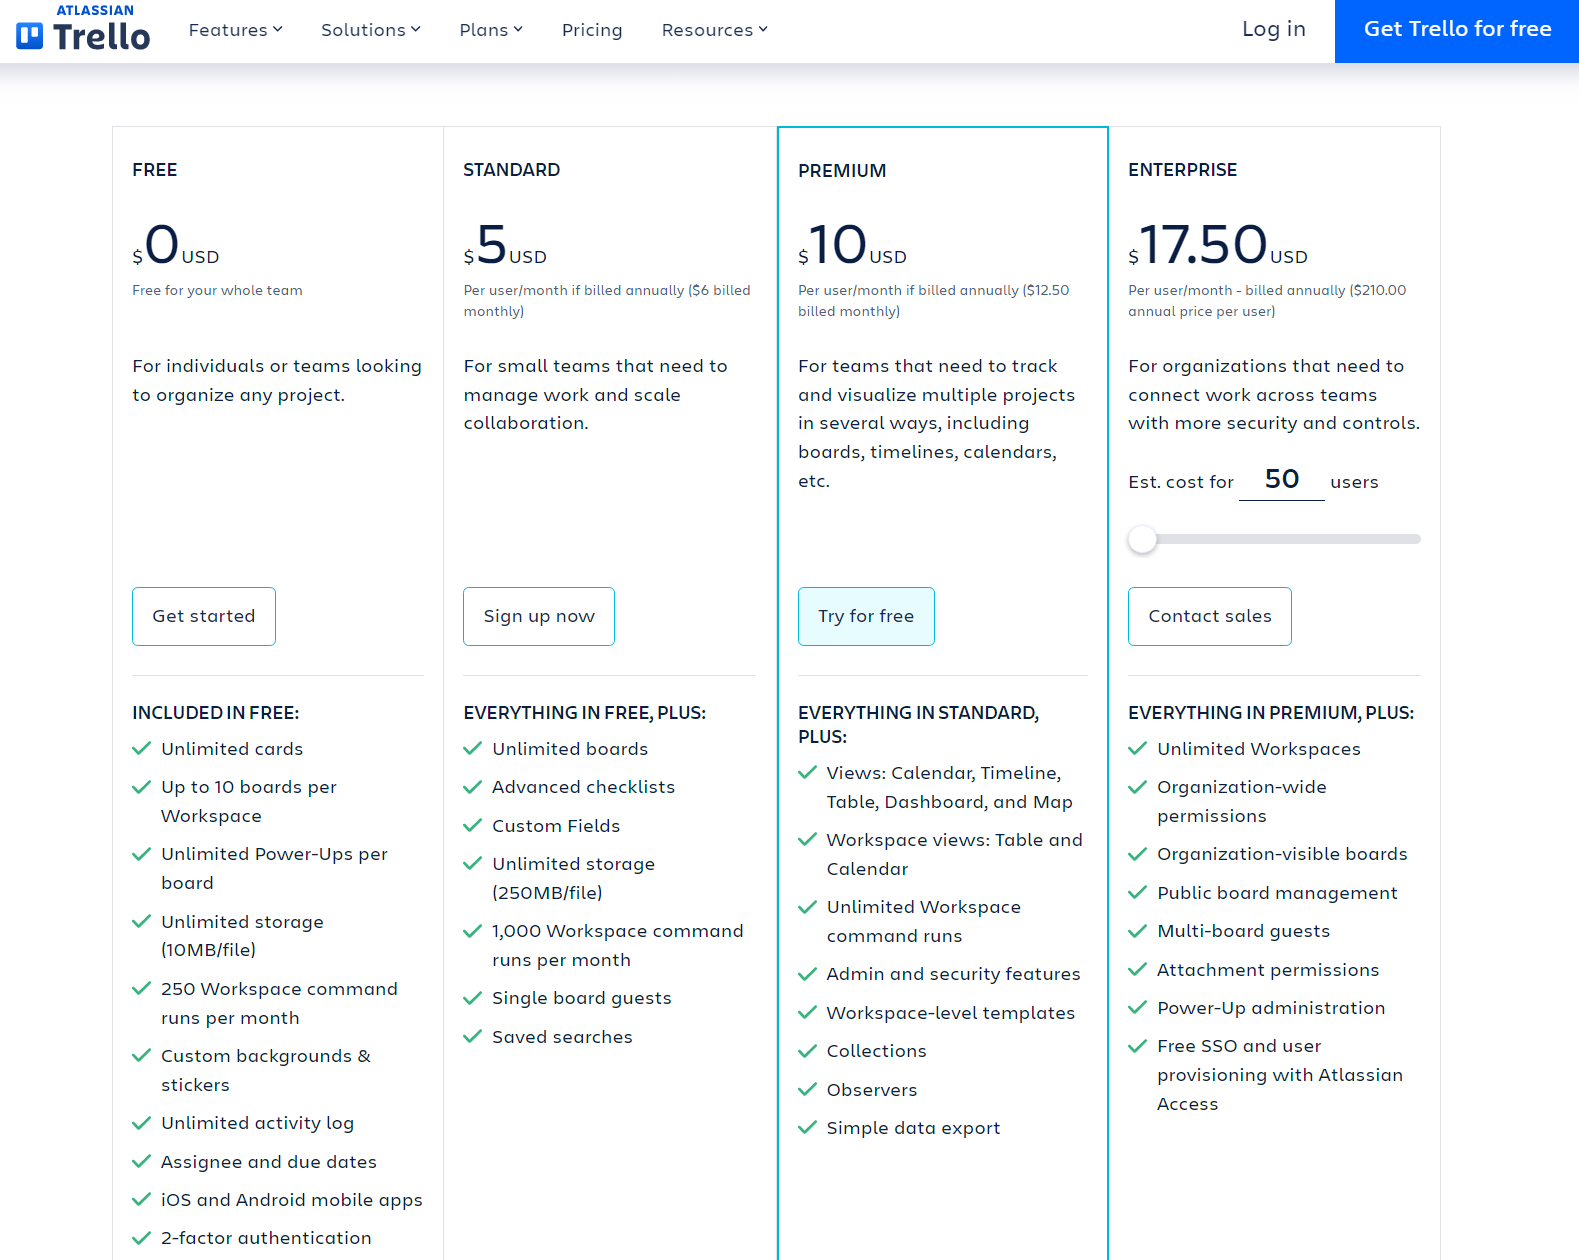Expand the Plans menu
This screenshot has height=1260, width=1579.
tap(491, 30)
